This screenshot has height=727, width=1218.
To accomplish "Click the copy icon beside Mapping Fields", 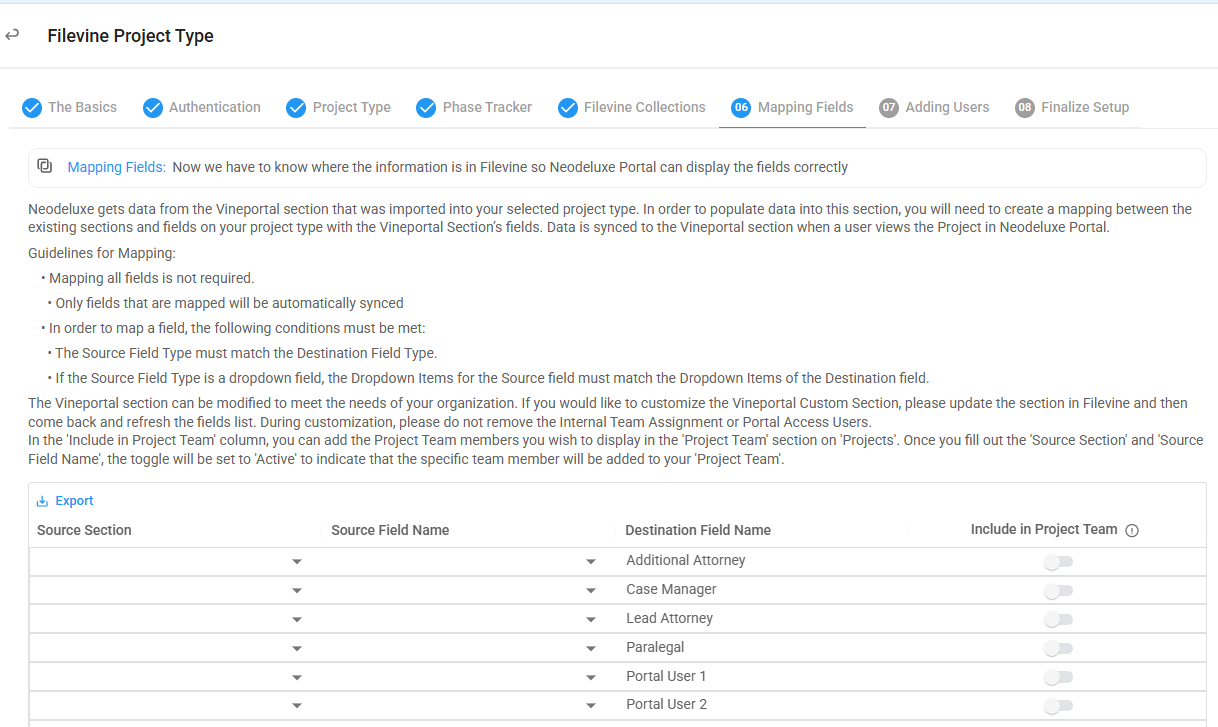I will pyautogui.click(x=44, y=166).
